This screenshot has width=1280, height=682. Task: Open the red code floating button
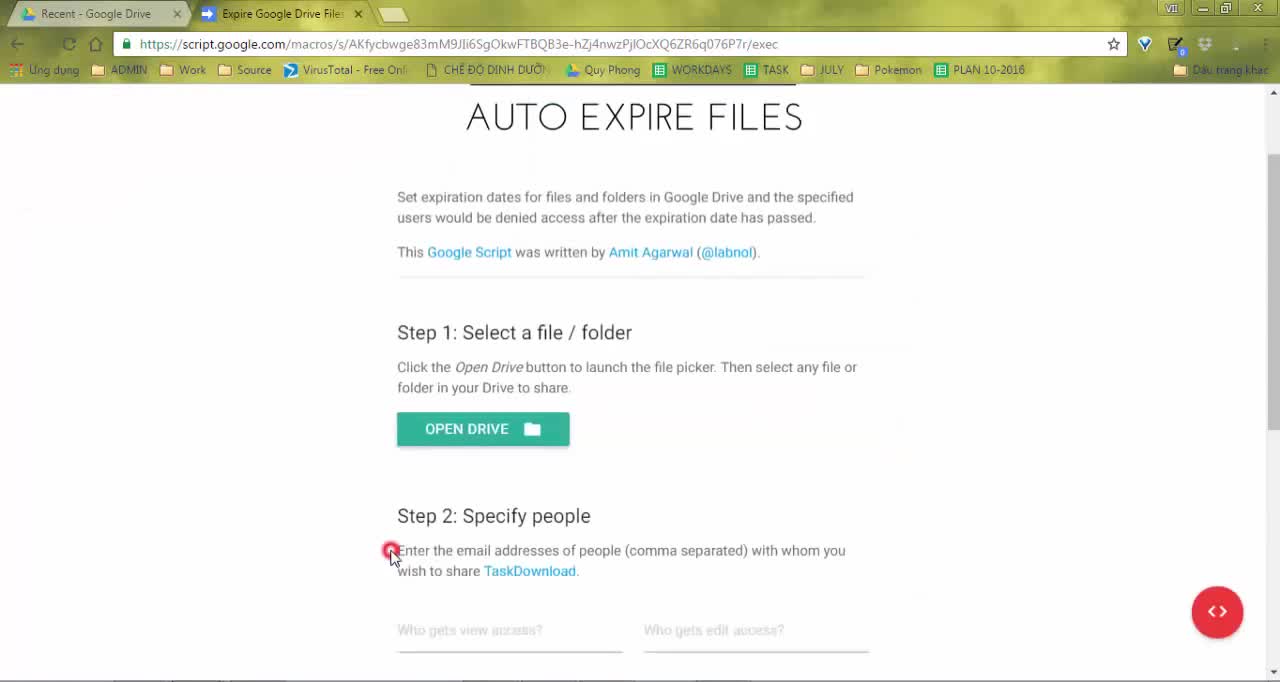[1217, 612]
